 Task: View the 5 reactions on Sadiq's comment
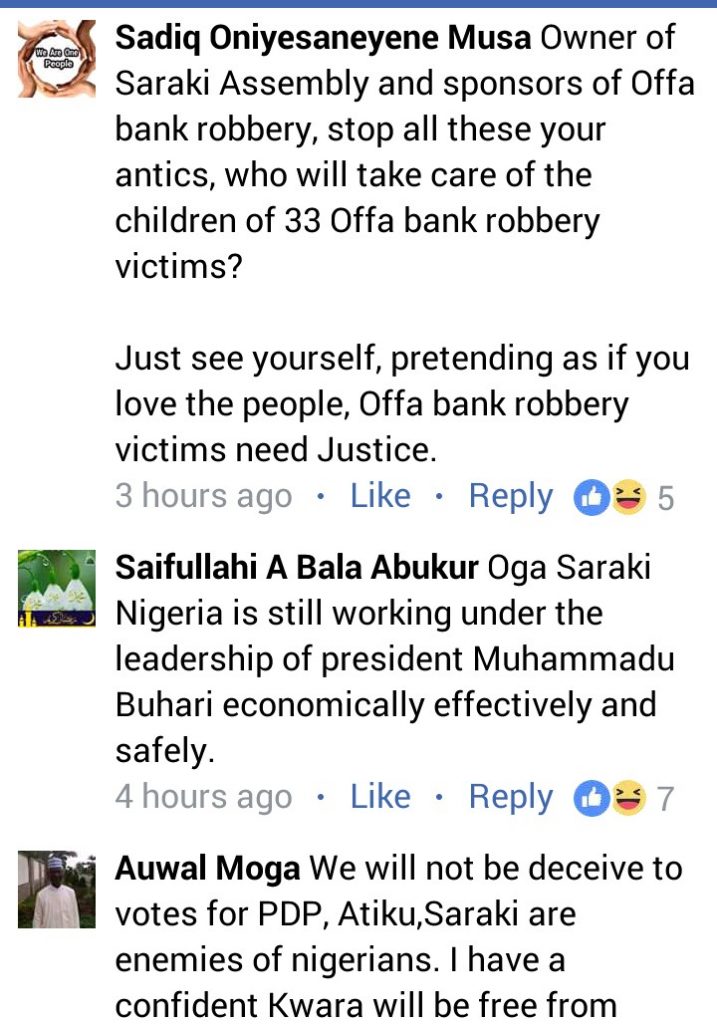coord(665,498)
